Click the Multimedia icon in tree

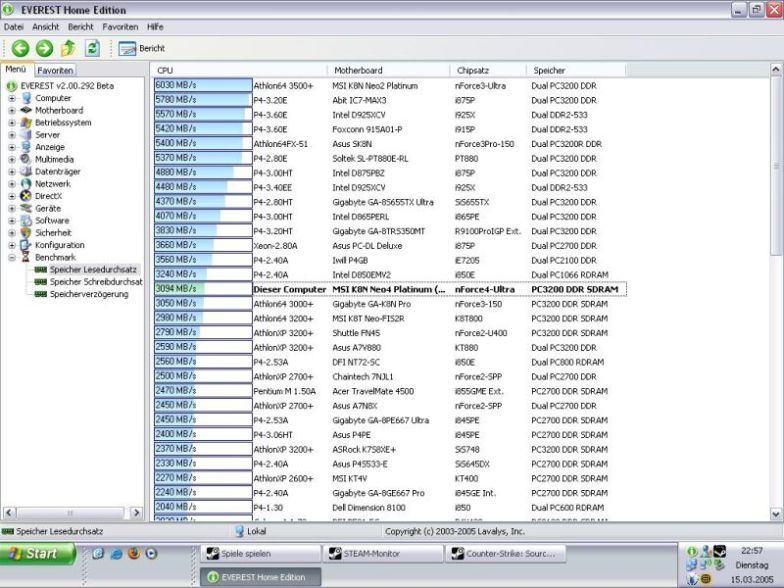pyautogui.click(x=26, y=159)
